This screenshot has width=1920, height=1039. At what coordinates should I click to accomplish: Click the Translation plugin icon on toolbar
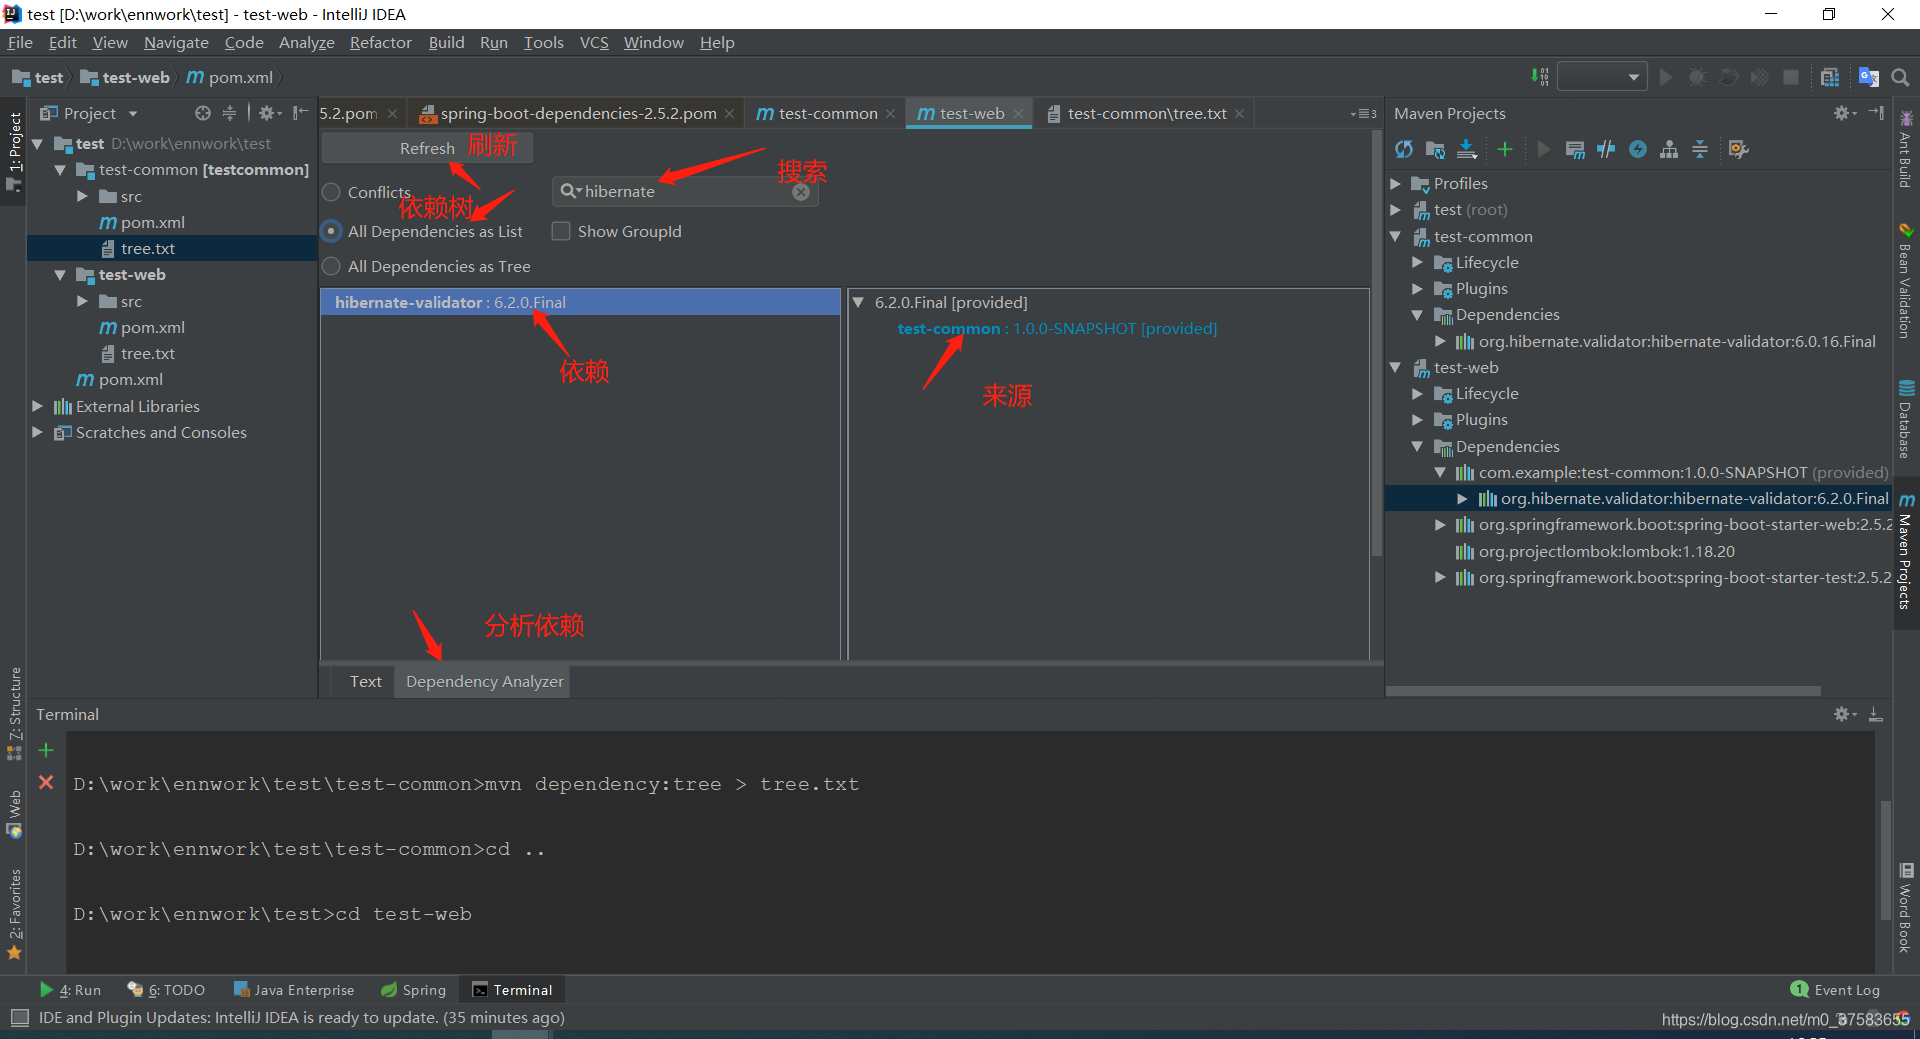[1869, 76]
